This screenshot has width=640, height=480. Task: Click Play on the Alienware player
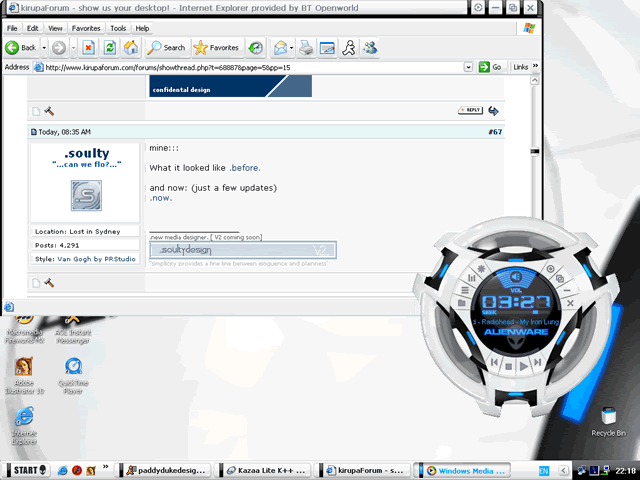pyautogui.click(x=524, y=367)
